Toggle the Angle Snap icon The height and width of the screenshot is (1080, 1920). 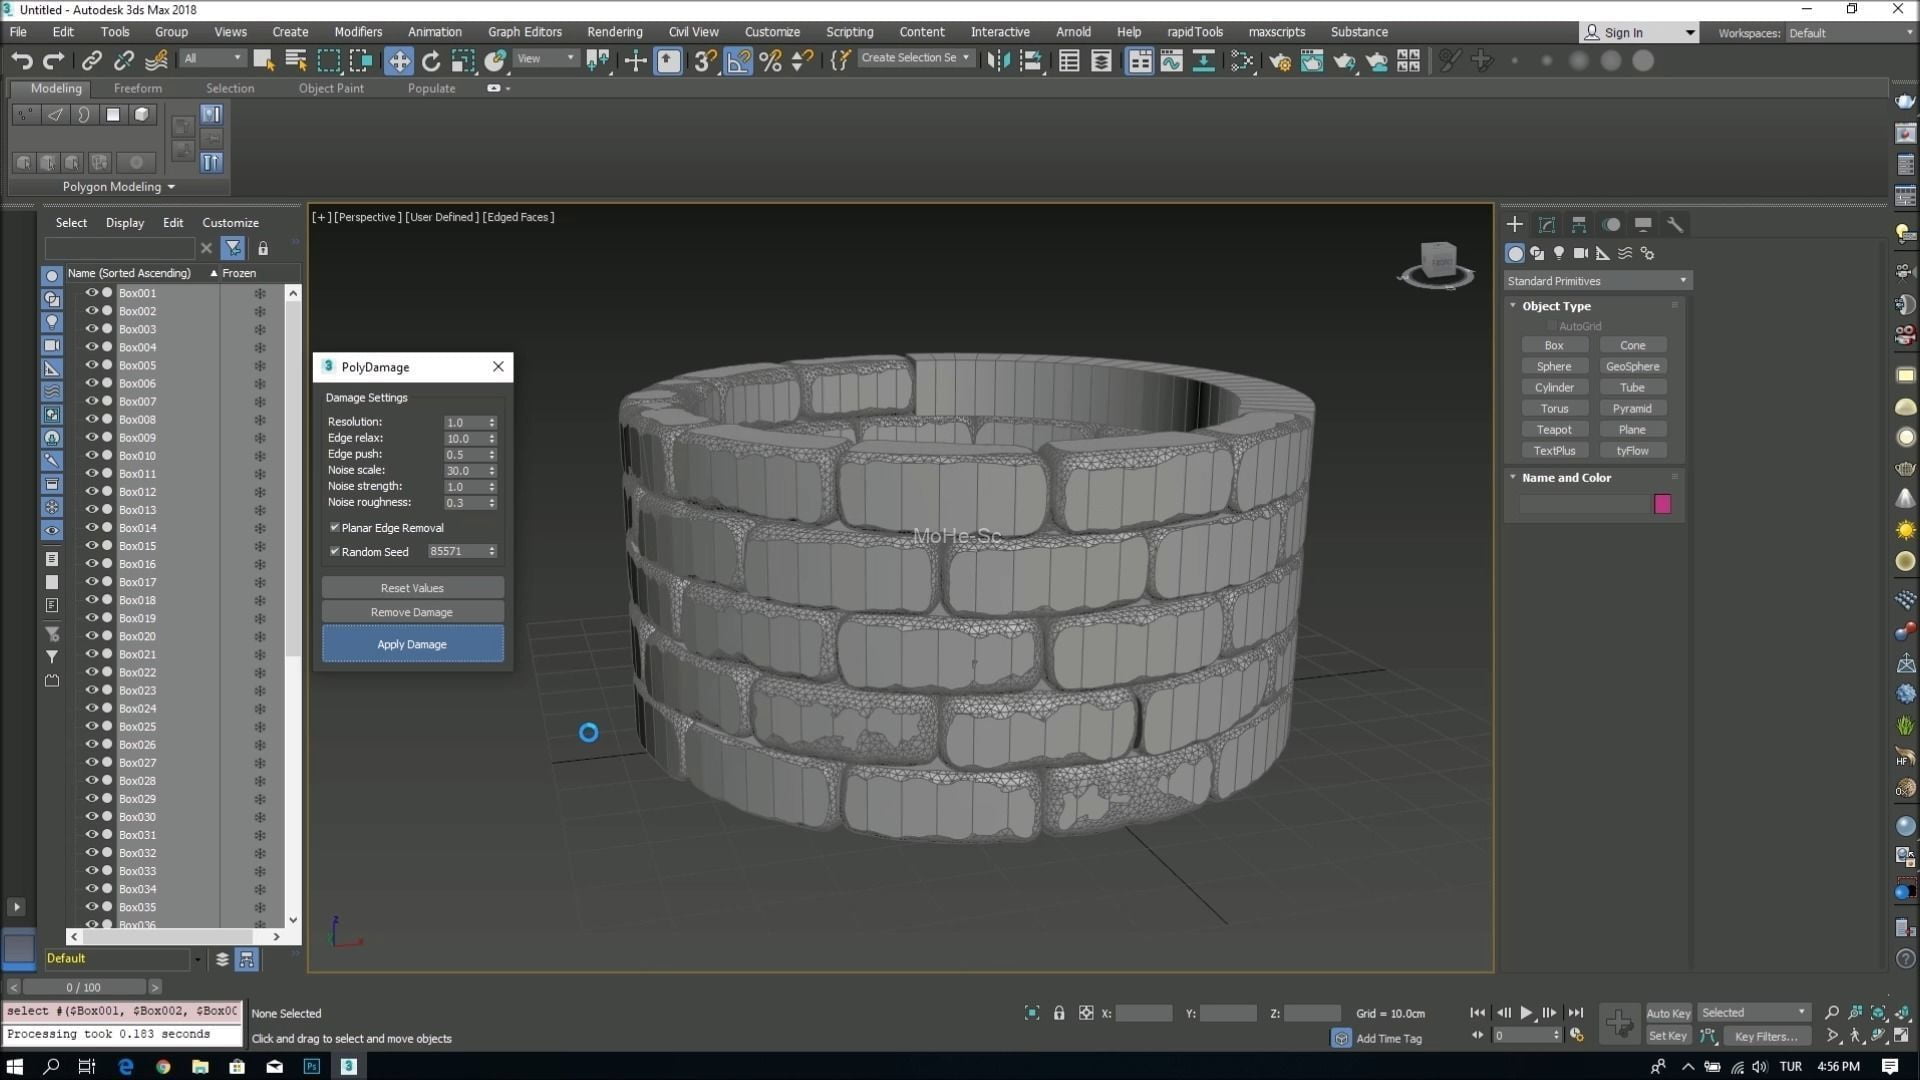coord(738,61)
